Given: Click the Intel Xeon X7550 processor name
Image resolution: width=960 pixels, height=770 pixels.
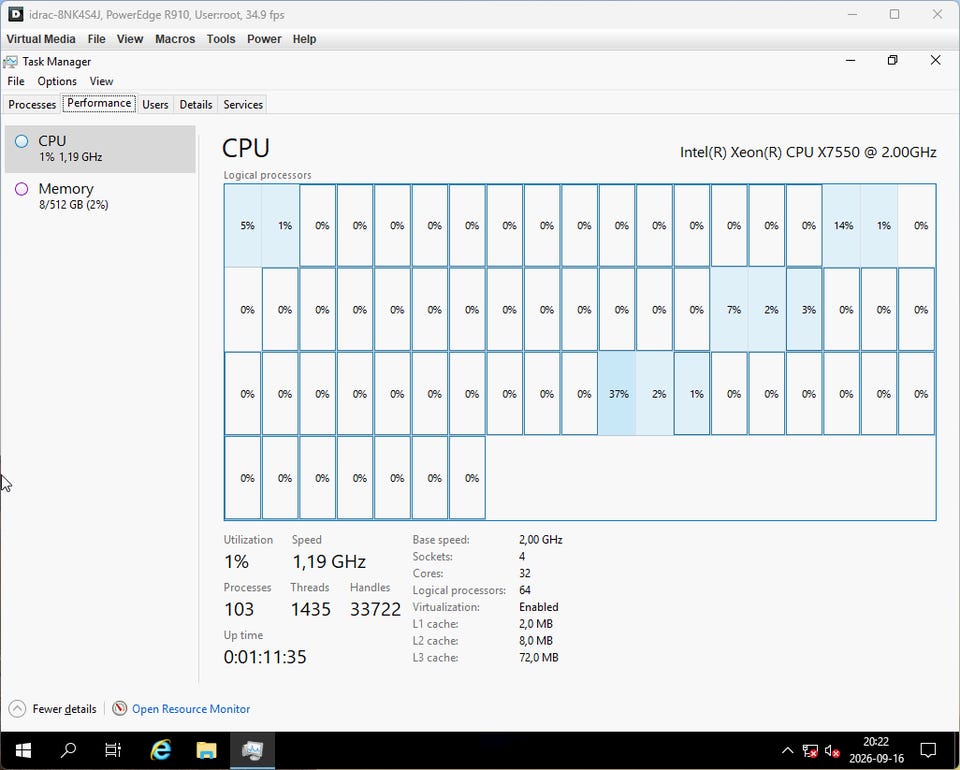Looking at the screenshot, I should point(808,152).
